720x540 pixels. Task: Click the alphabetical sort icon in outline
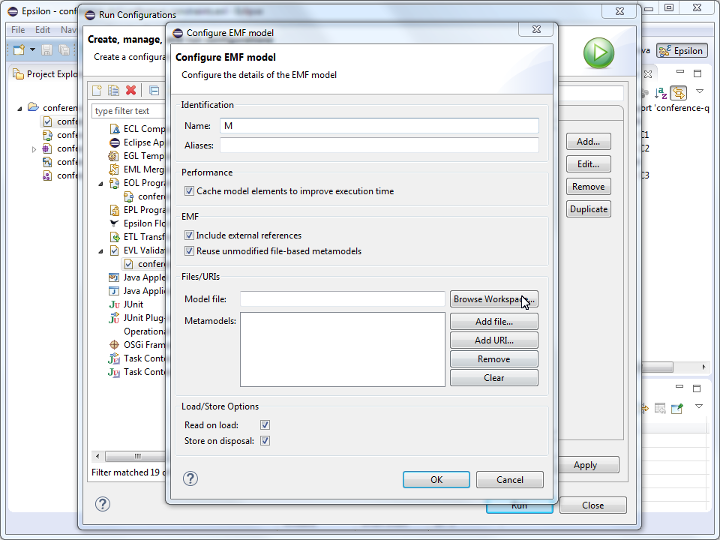[660, 91]
